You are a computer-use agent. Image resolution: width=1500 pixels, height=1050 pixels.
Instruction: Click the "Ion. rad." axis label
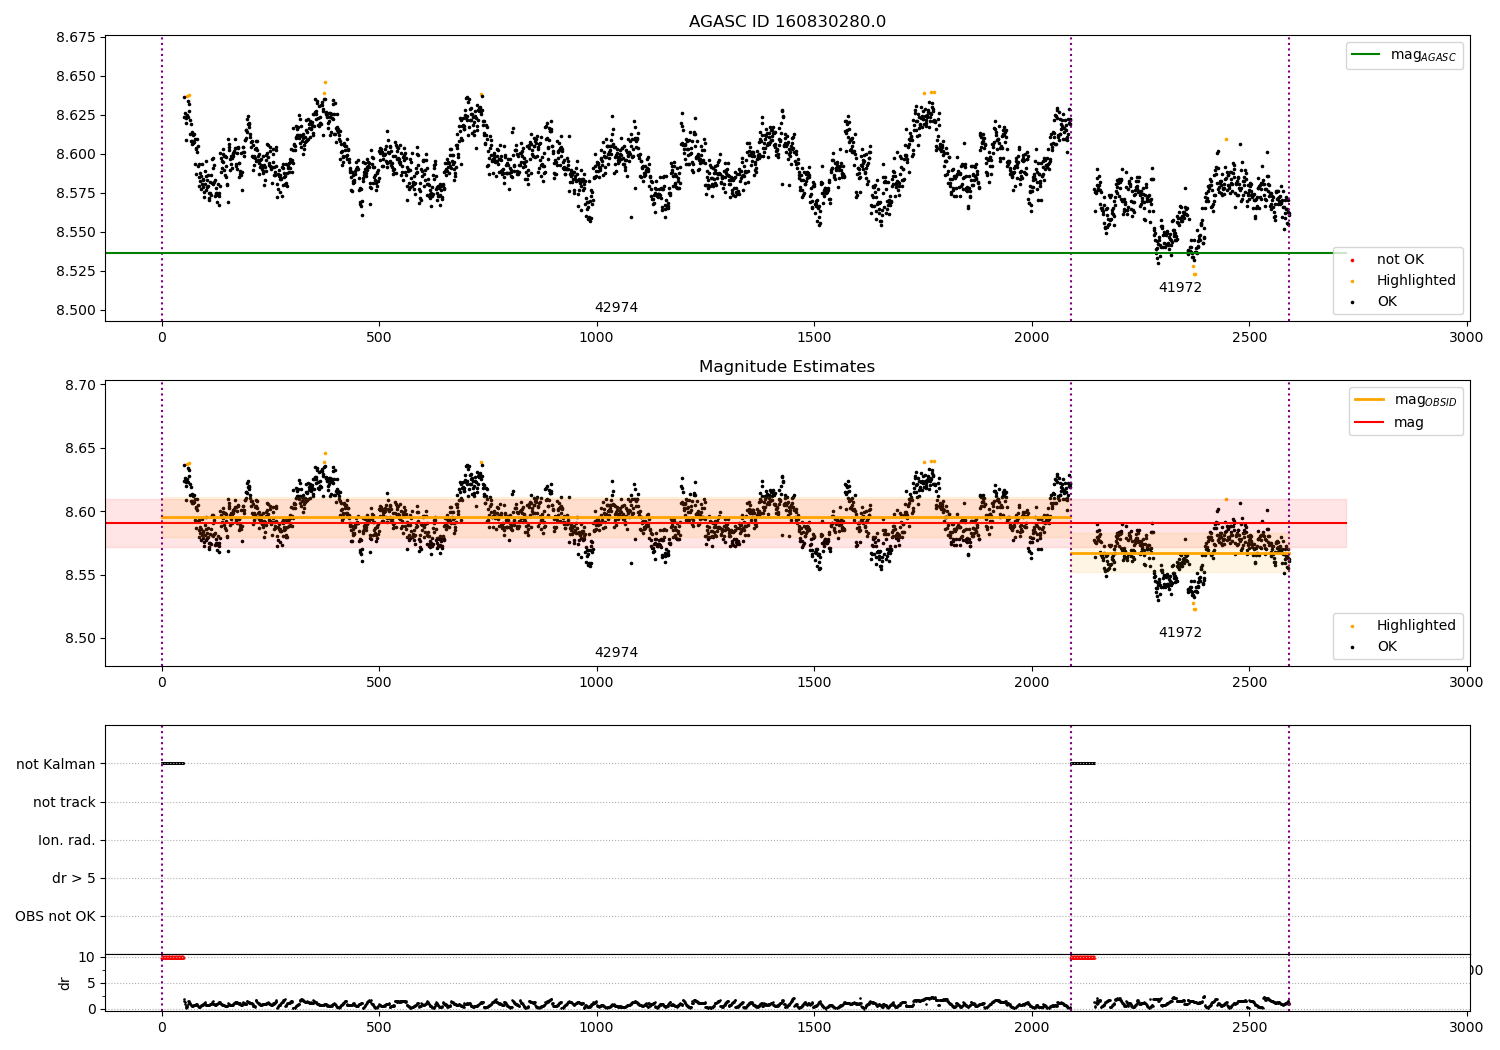tap(67, 841)
